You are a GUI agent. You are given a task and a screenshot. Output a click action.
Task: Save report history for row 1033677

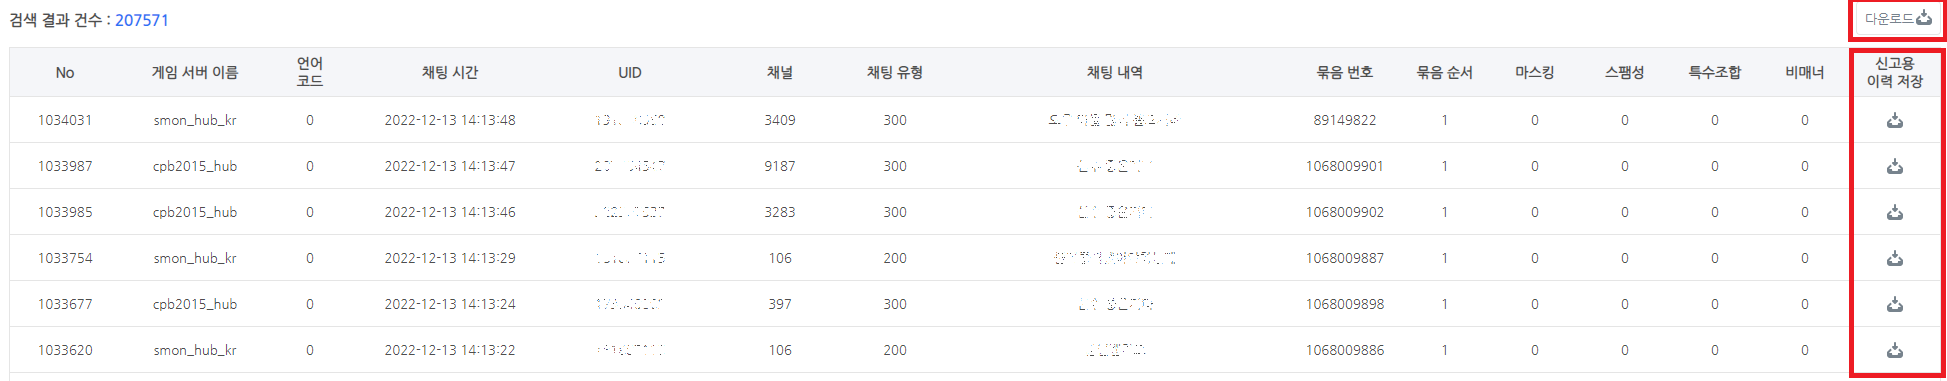coord(1894,305)
